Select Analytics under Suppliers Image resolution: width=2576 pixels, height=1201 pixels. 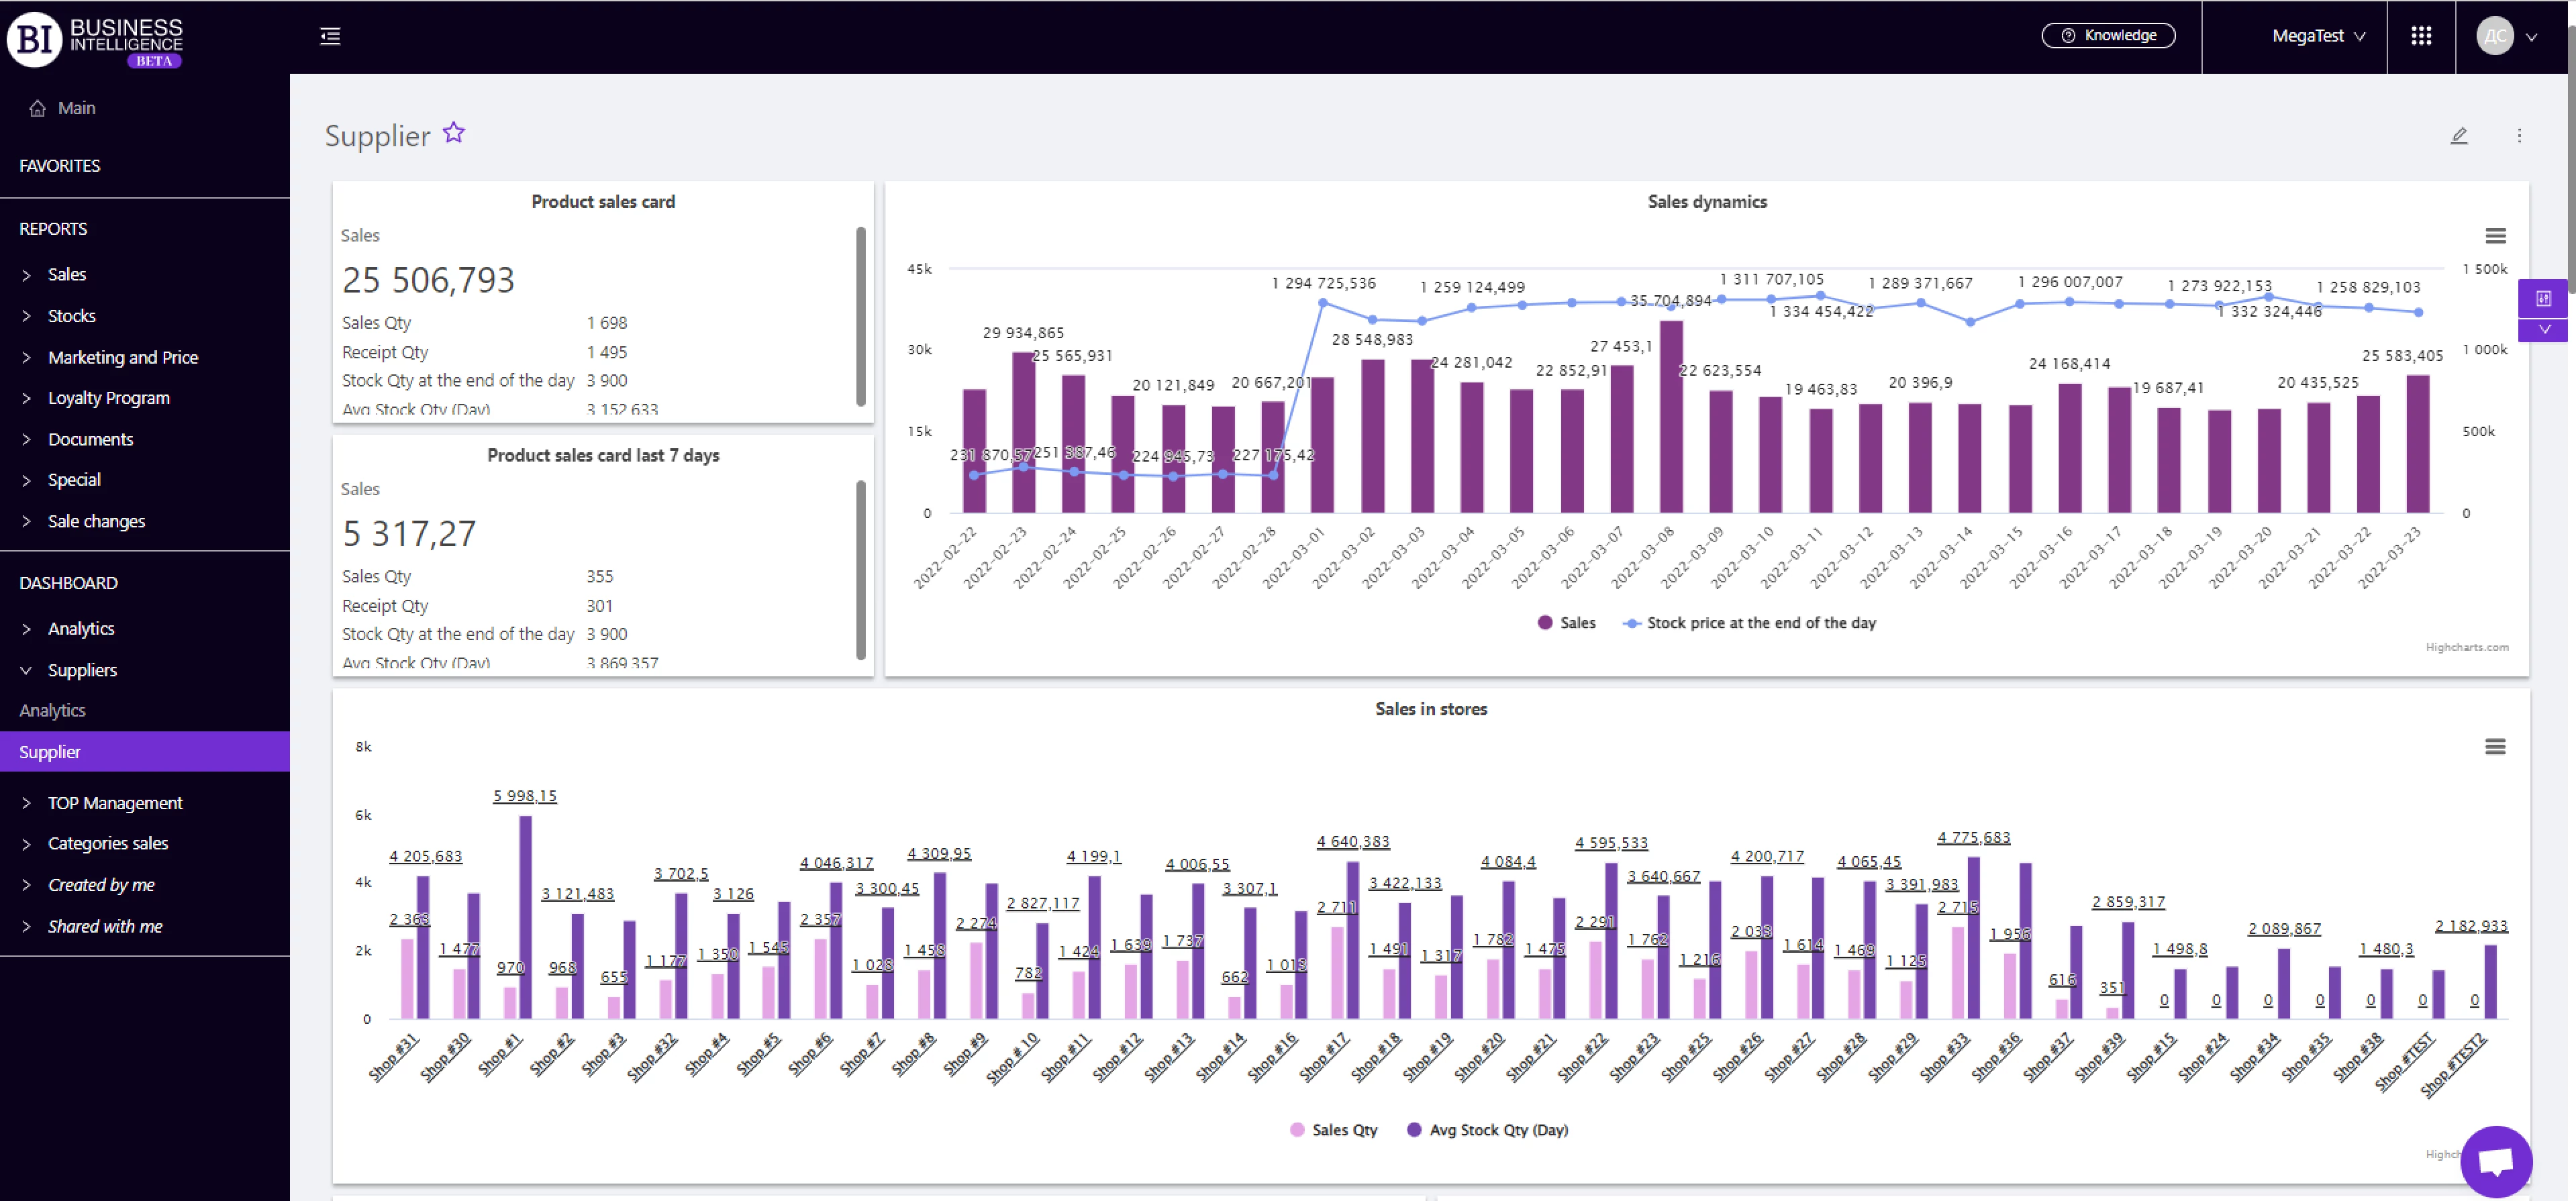(x=53, y=710)
